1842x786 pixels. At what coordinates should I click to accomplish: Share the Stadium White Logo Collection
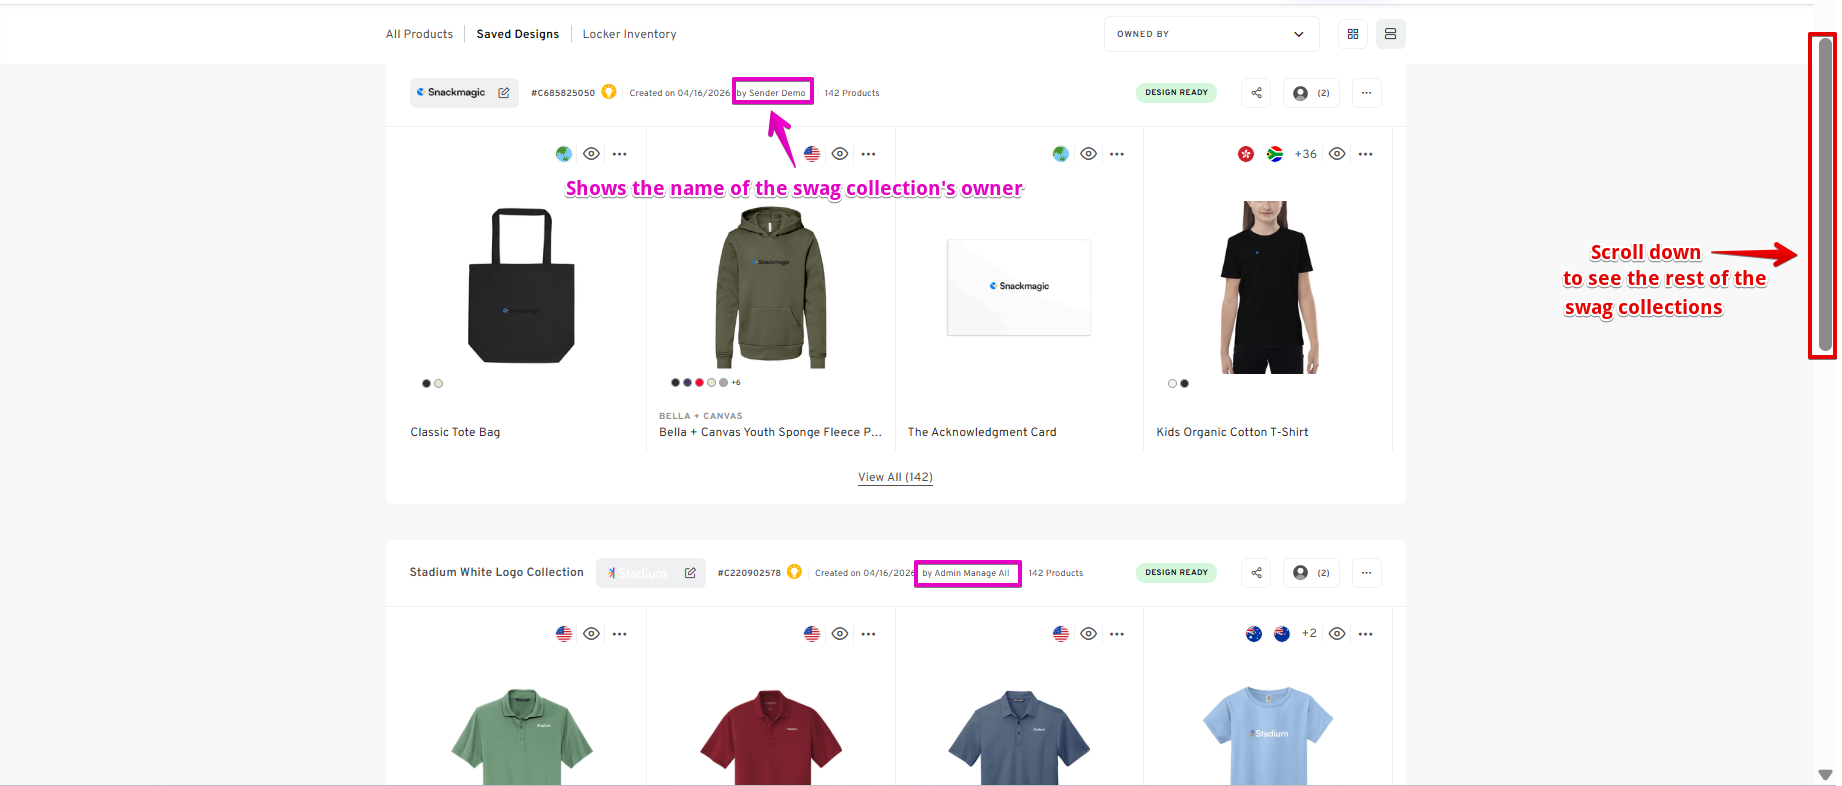coord(1256,573)
